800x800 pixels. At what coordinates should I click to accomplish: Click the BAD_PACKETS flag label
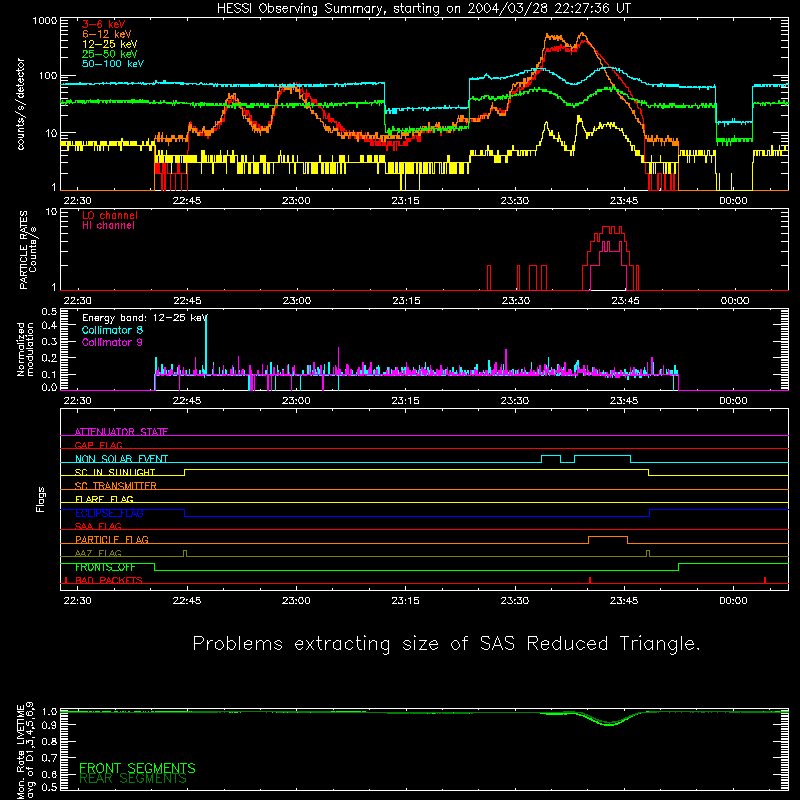pyautogui.click(x=109, y=580)
